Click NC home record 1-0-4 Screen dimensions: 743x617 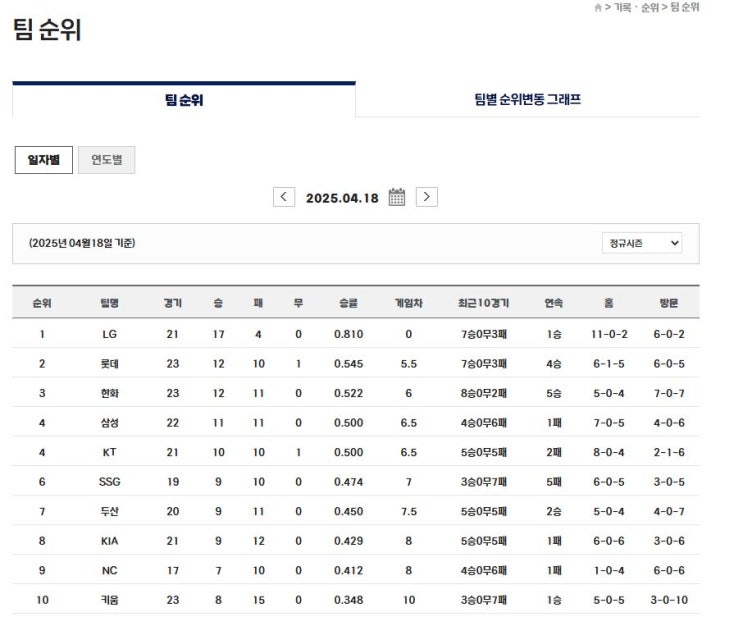(x=609, y=571)
